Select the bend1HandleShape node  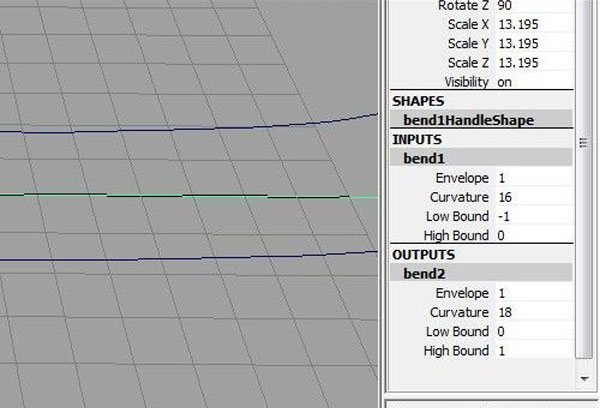(x=481, y=120)
